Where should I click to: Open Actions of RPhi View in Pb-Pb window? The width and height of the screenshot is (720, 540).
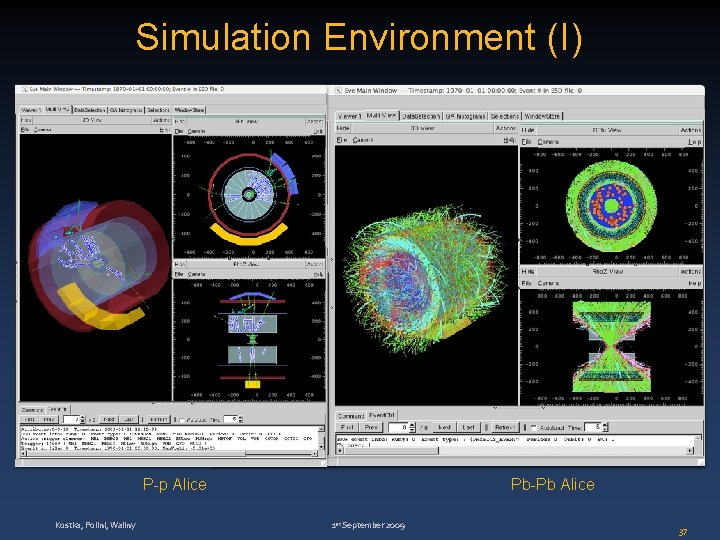pyautogui.click(x=690, y=130)
